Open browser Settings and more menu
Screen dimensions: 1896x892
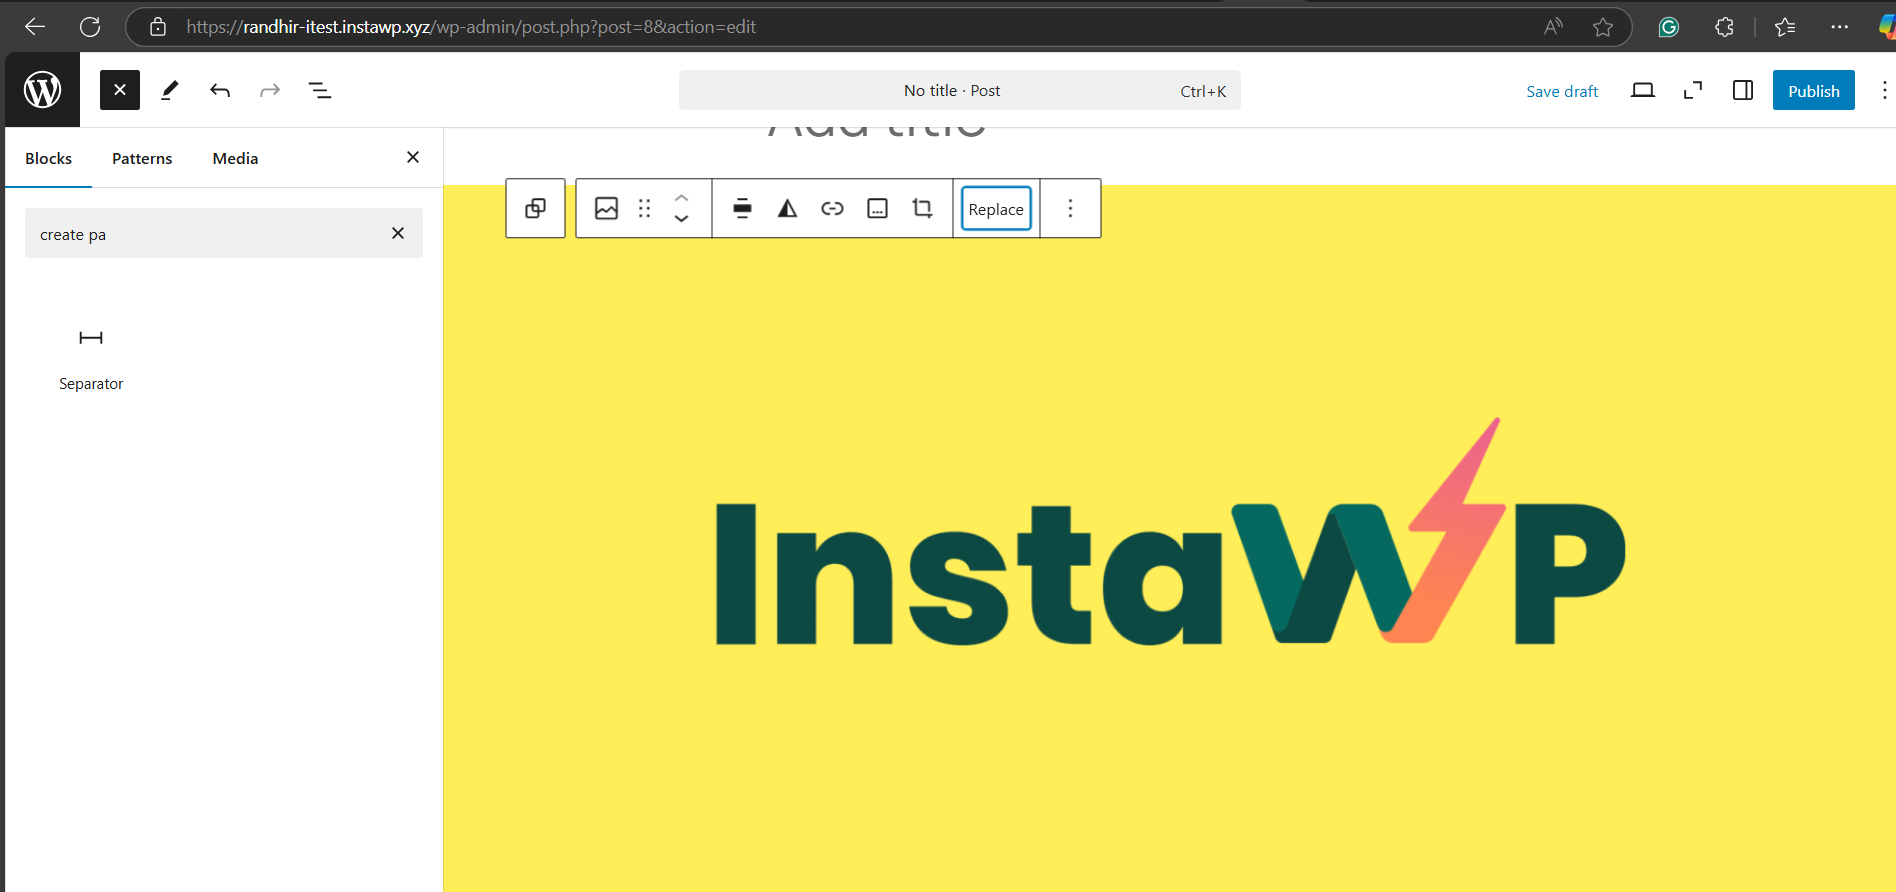click(1840, 27)
